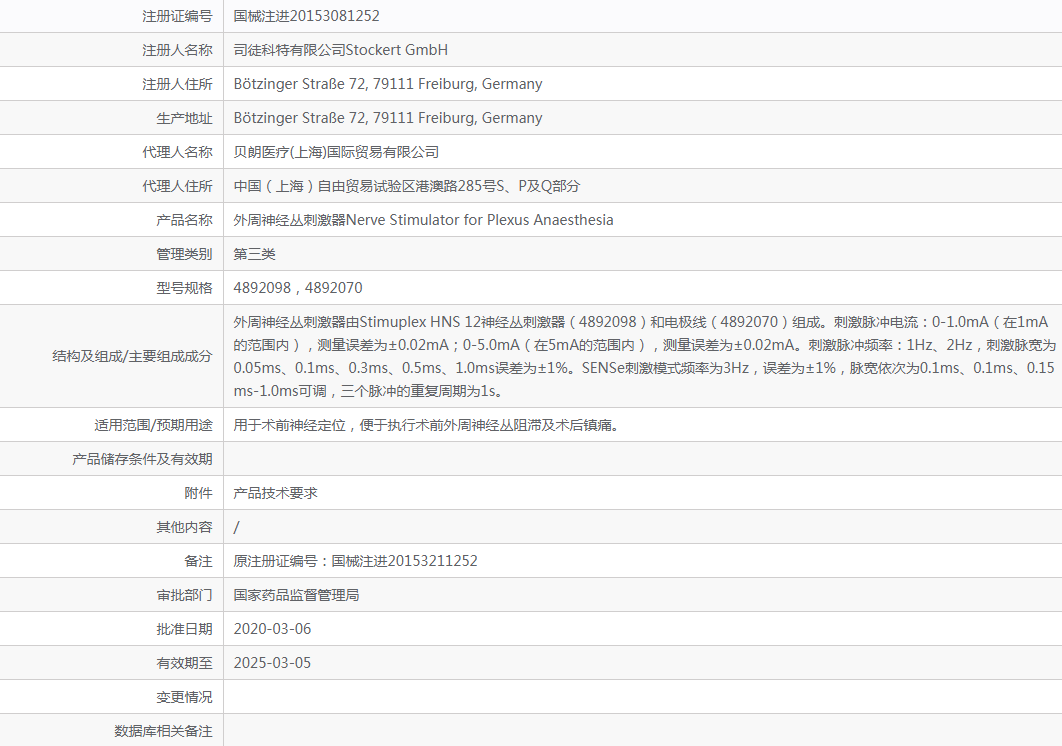The image size is (1062, 746).
Task: Select the label 审批部门
Action: (x=184, y=595)
